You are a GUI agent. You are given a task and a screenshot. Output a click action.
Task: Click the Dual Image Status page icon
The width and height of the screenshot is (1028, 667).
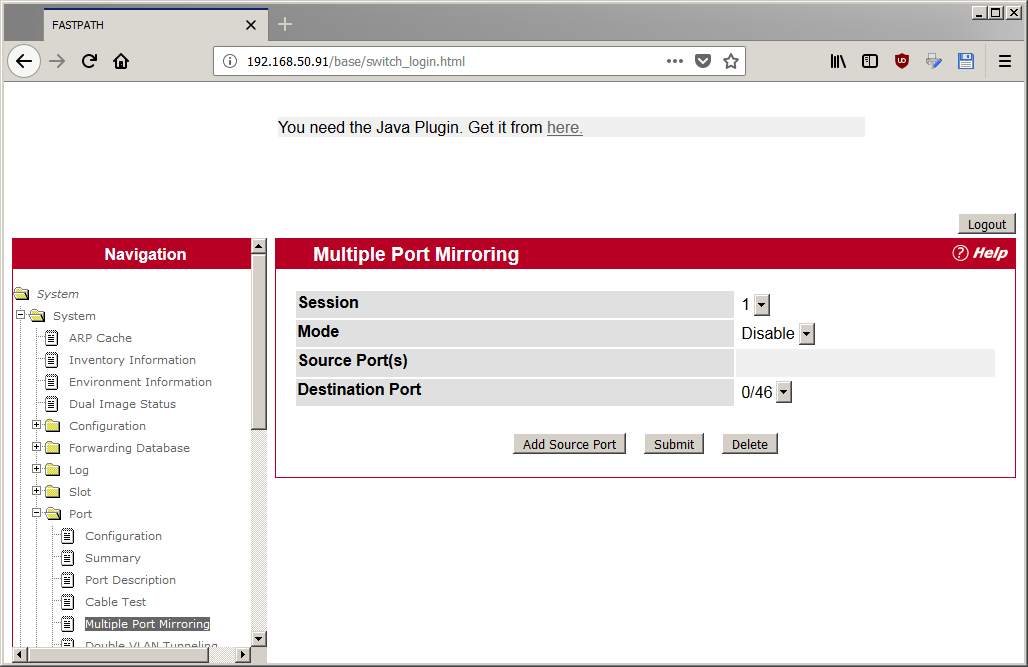tap(52, 404)
